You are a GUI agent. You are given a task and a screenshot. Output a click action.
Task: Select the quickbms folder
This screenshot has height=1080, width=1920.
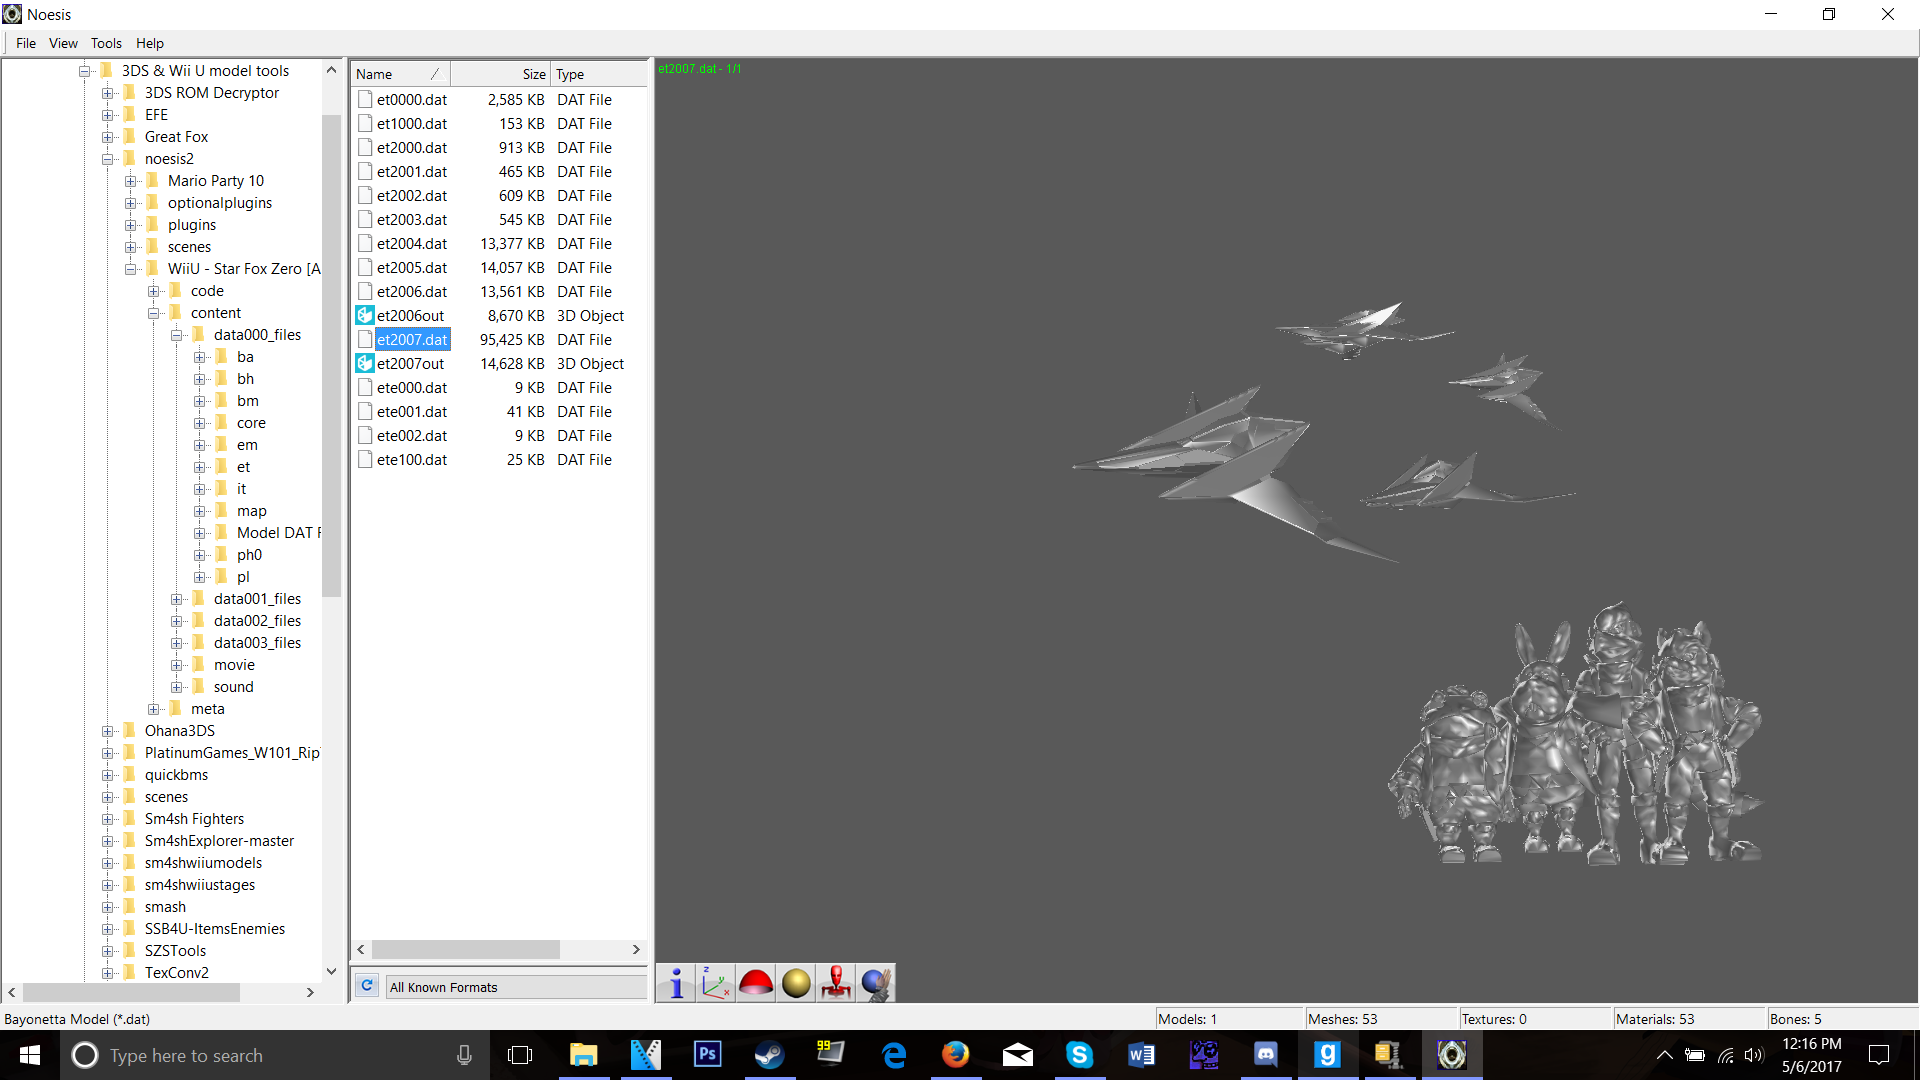(x=177, y=775)
